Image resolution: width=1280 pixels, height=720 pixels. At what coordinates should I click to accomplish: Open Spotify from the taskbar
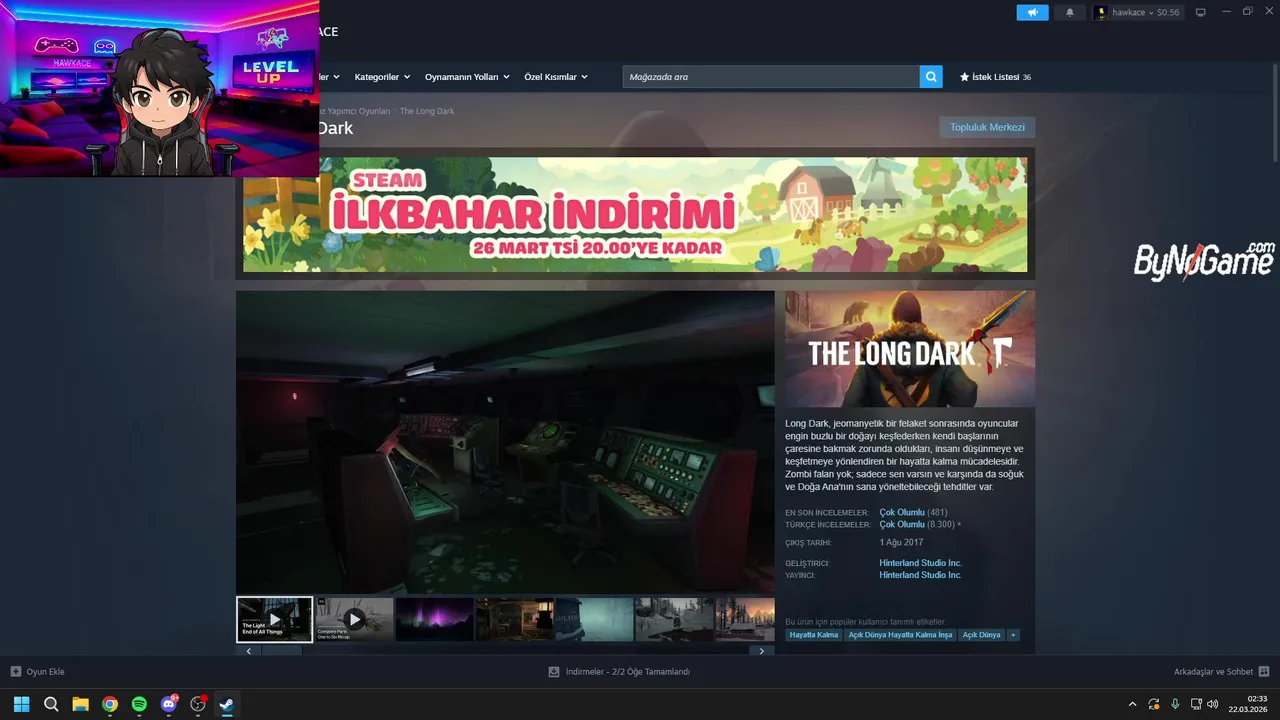(139, 704)
